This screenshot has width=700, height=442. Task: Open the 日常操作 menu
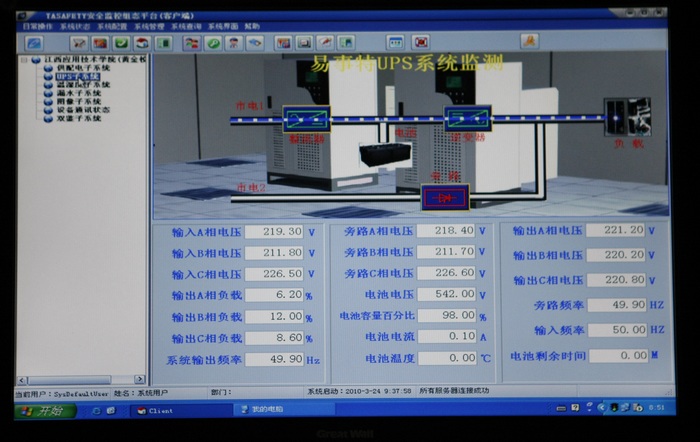[38, 27]
